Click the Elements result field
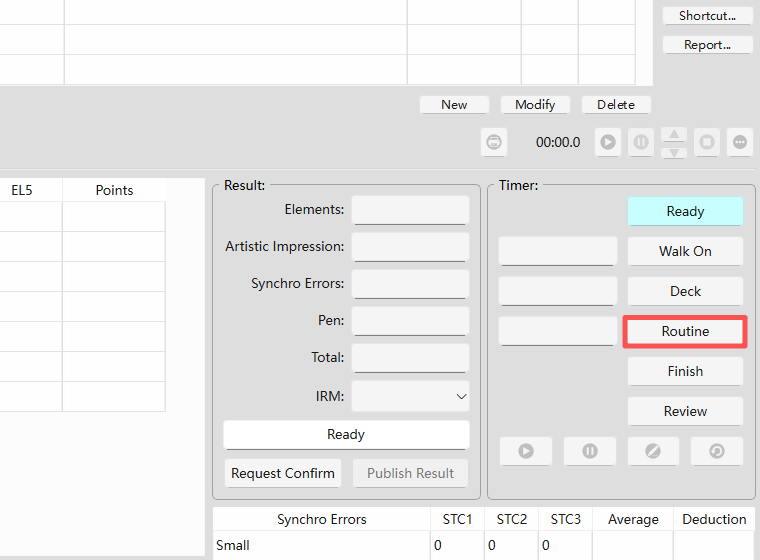This screenshot has width=760, height=560. click(x=411, y=210)
